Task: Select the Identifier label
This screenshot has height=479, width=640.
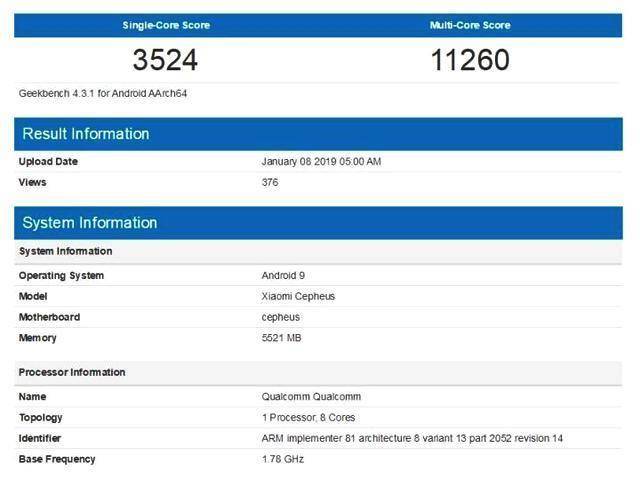Action: pyautogui.click(x=40, y=439)
